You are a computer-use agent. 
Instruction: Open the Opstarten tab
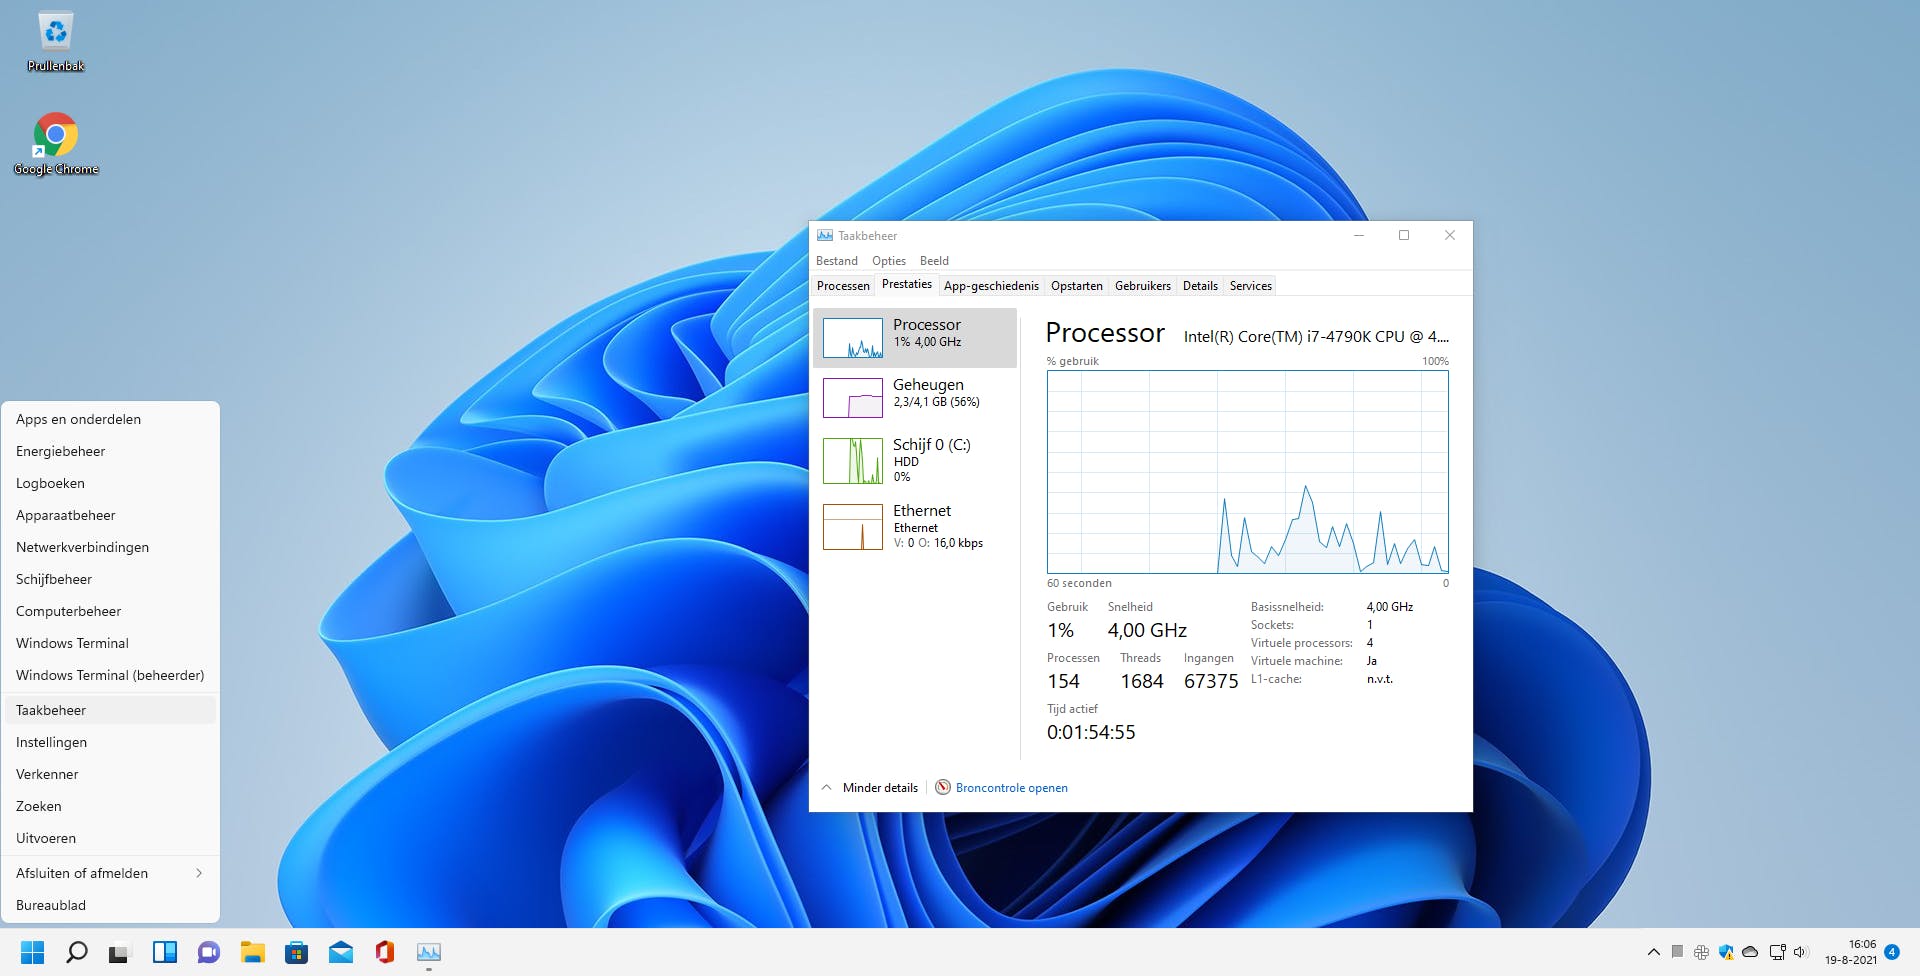1077,286
